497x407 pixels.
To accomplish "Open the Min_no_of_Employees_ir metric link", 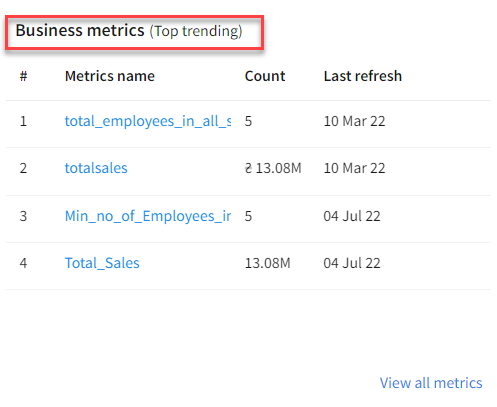I will click(x=148, y=216).
